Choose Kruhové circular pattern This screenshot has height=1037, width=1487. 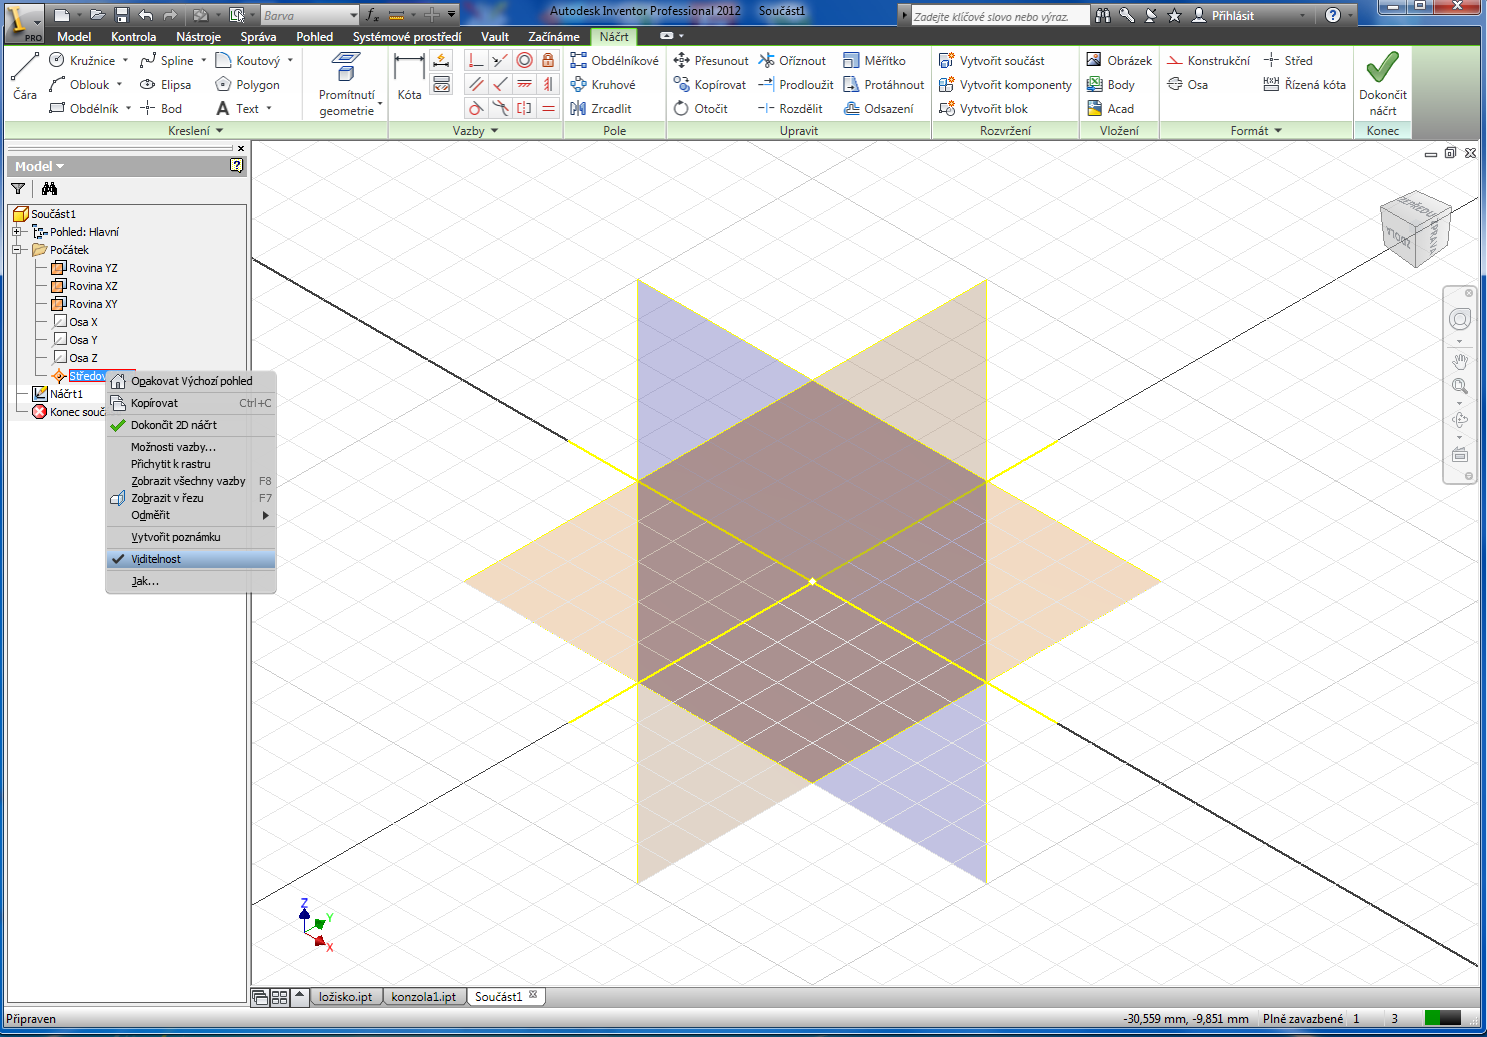click(x=603, y=85)
